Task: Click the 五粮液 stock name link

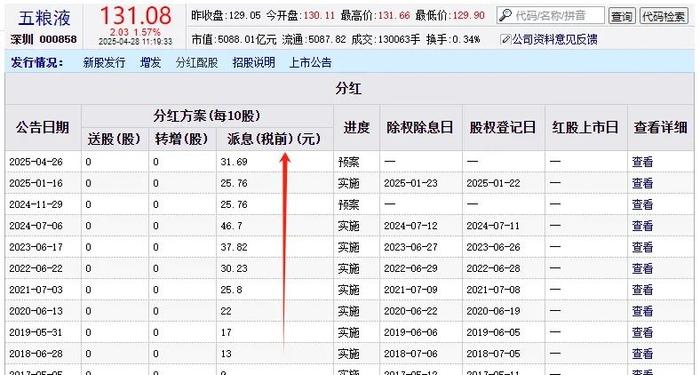Action: pyautogui.click(x=44, y=18)
